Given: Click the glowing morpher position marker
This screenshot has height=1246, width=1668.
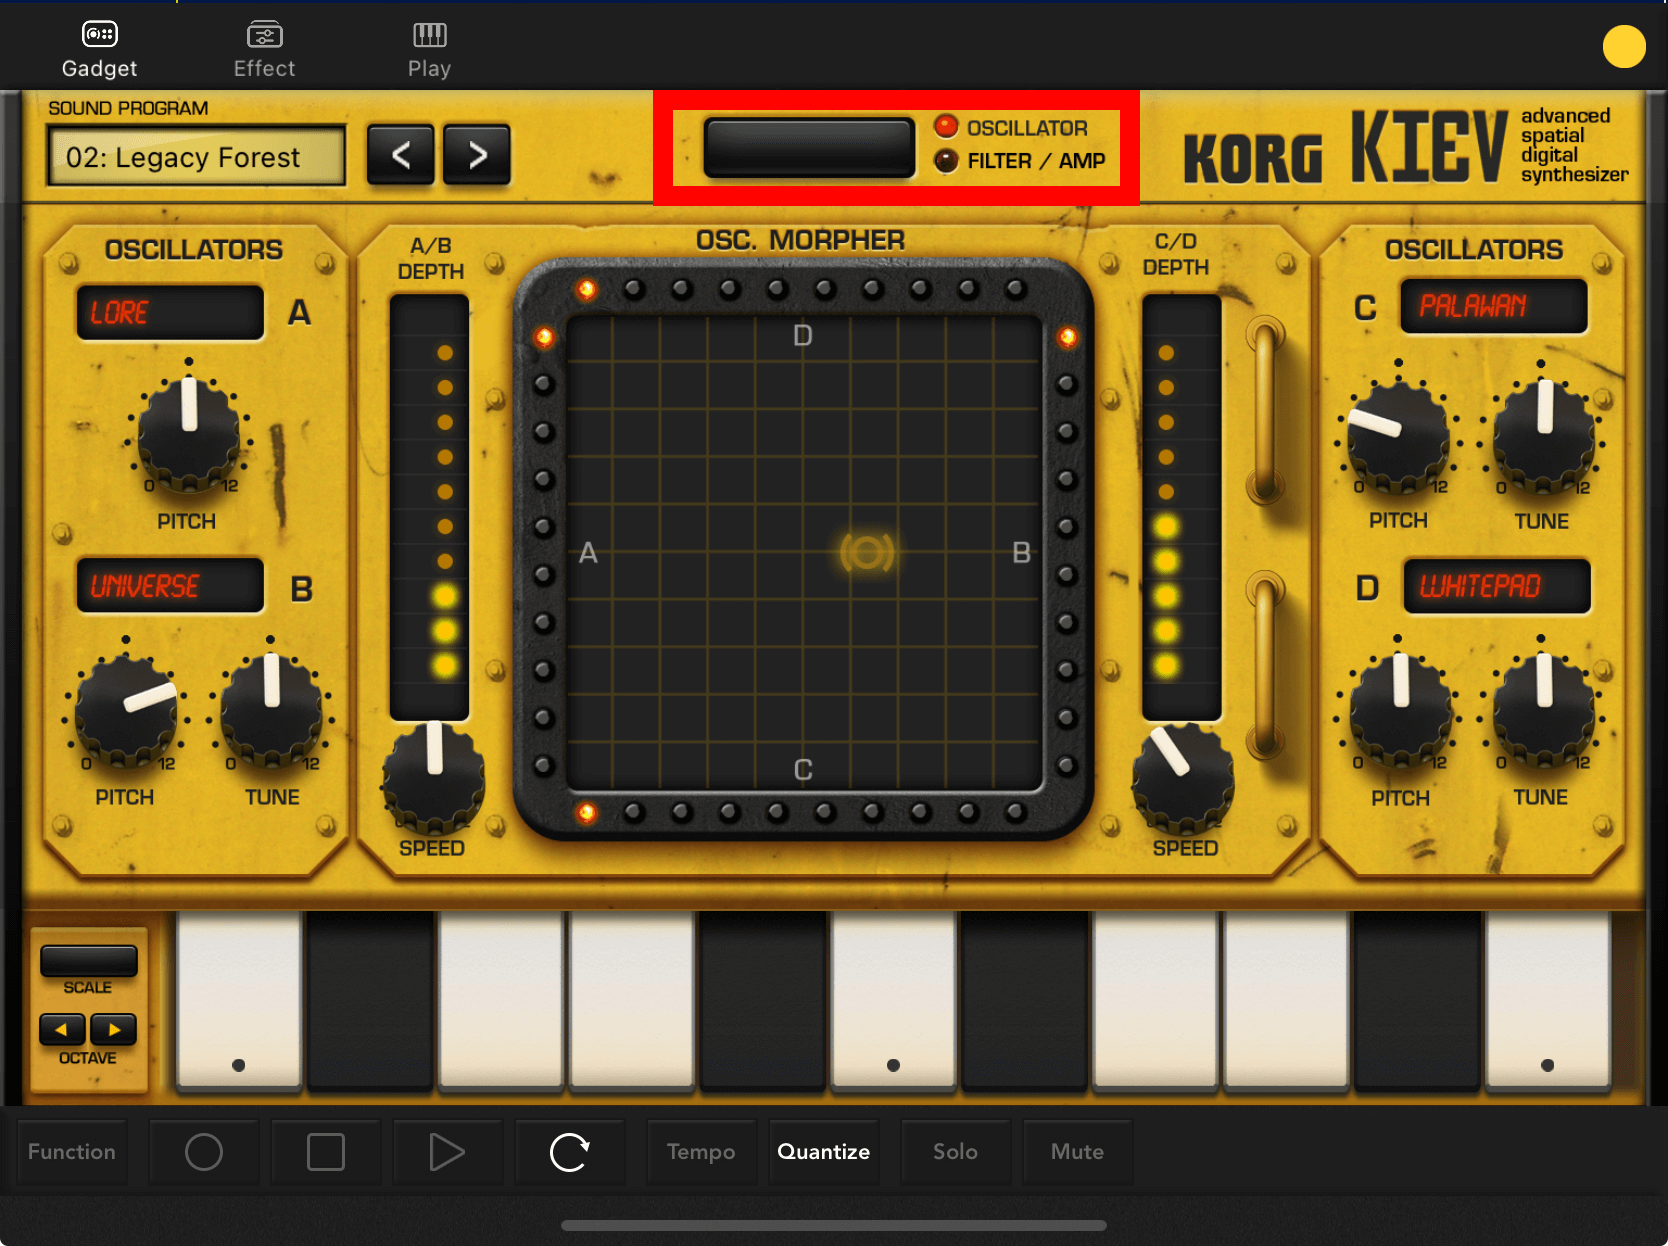Looking at the screenshot, I should [867, 552].
